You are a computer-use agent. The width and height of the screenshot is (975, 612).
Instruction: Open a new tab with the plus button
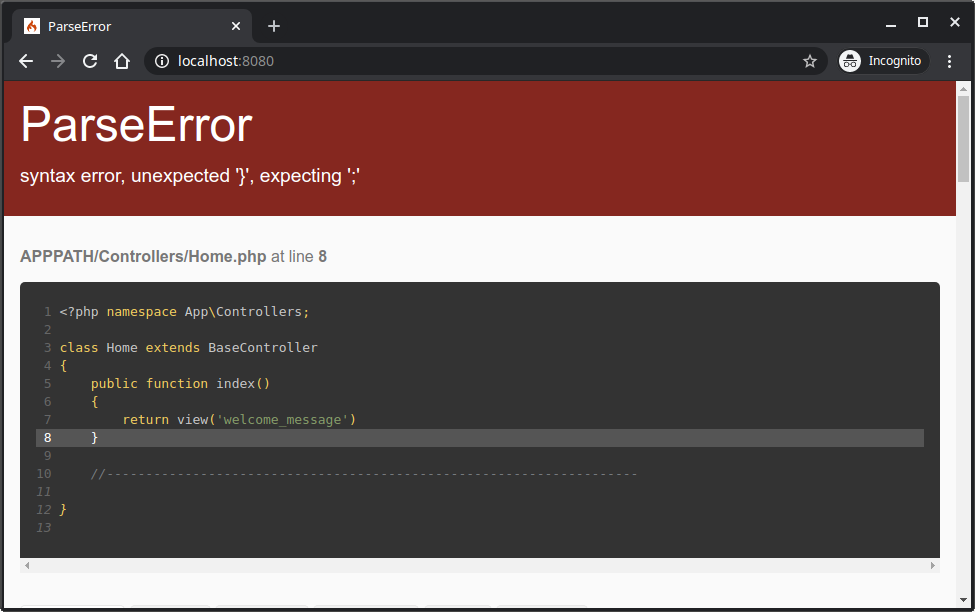click(x=274, y=26)
